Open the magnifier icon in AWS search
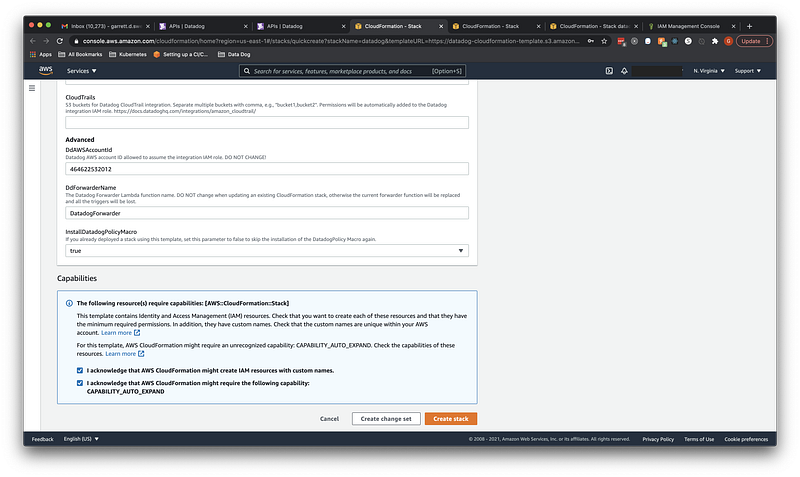This screenshot has height=477, width=800. point(247,71)
